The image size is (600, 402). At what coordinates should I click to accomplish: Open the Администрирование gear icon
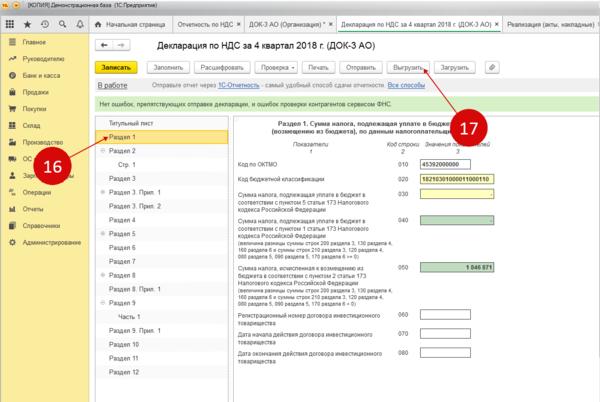pos(10,242)
